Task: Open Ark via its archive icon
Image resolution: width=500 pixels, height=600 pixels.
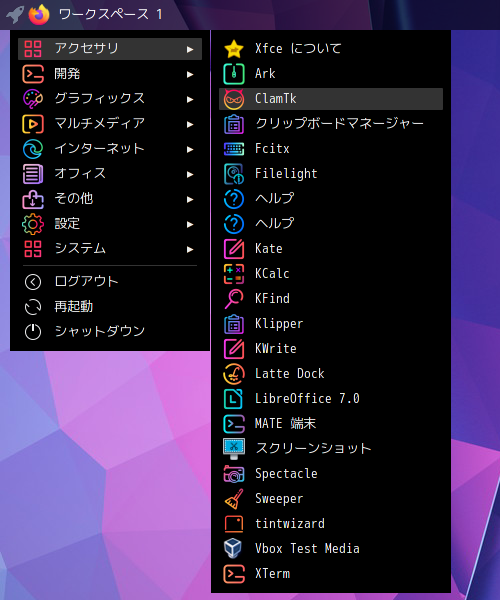Action: click(234, 74)
